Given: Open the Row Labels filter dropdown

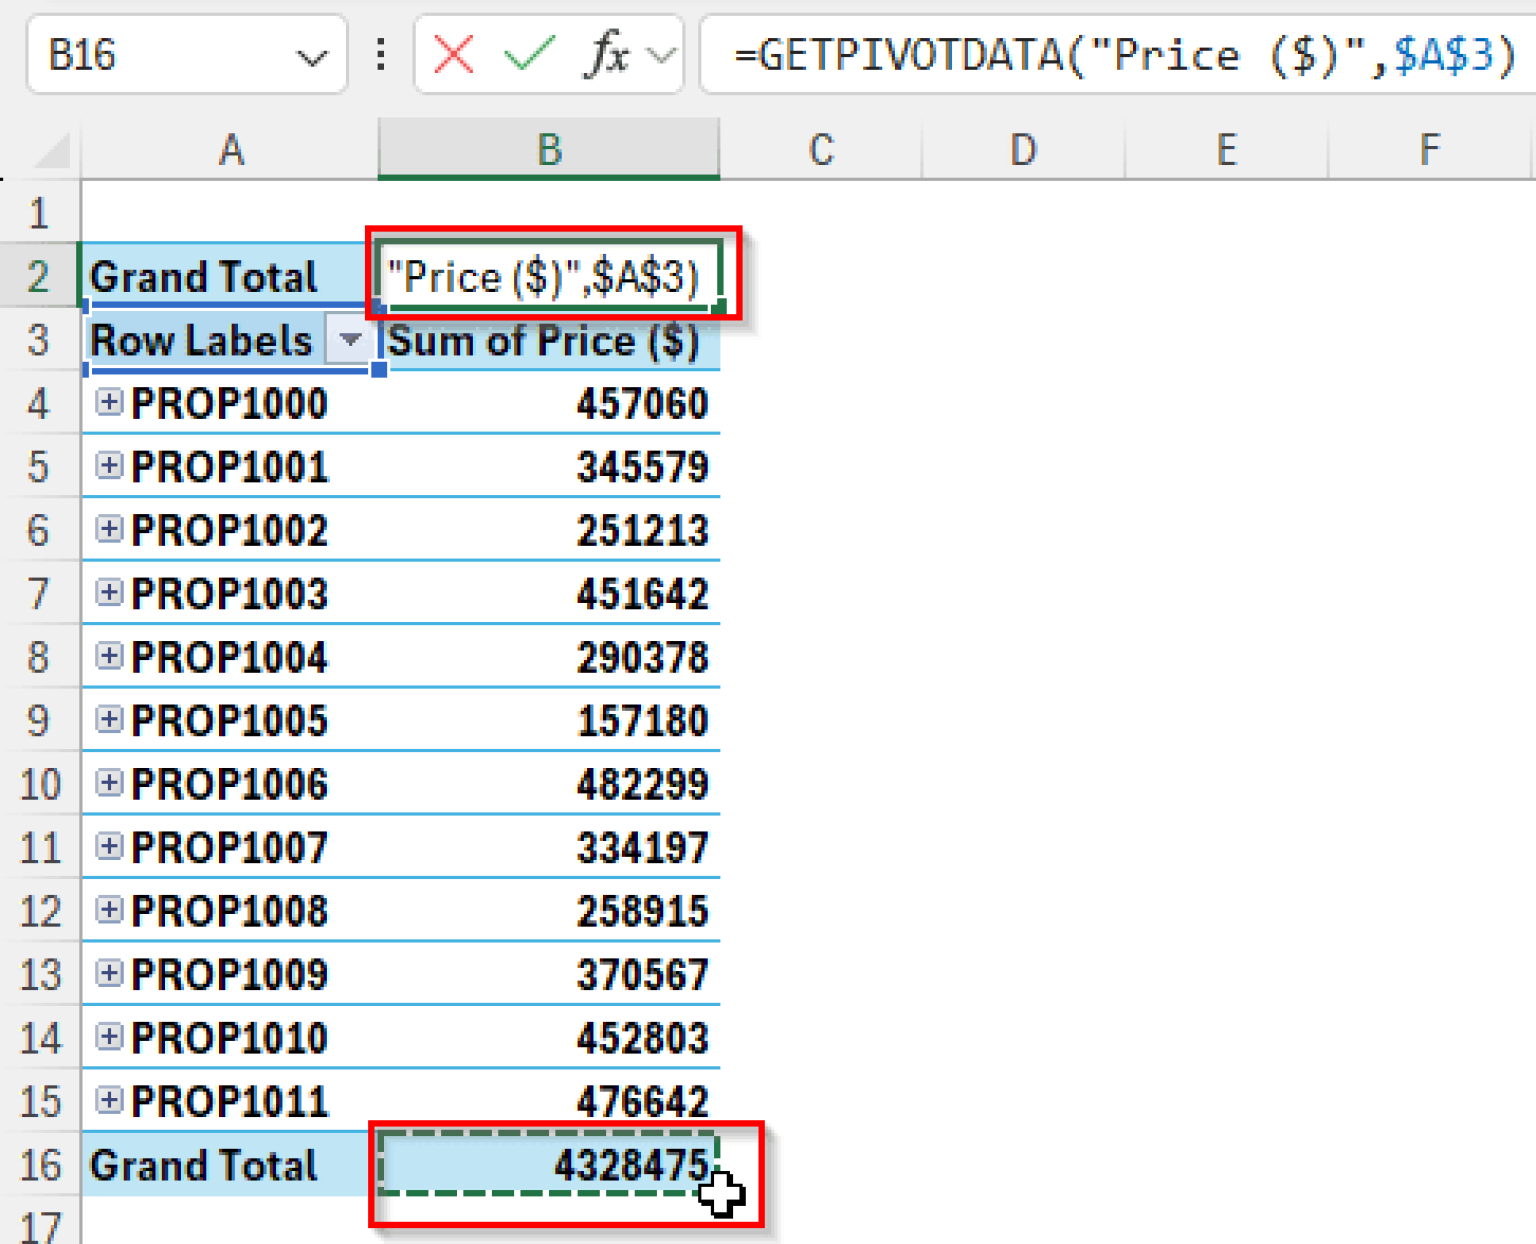Looking at the screenshot, I should [x=350, y=341].
